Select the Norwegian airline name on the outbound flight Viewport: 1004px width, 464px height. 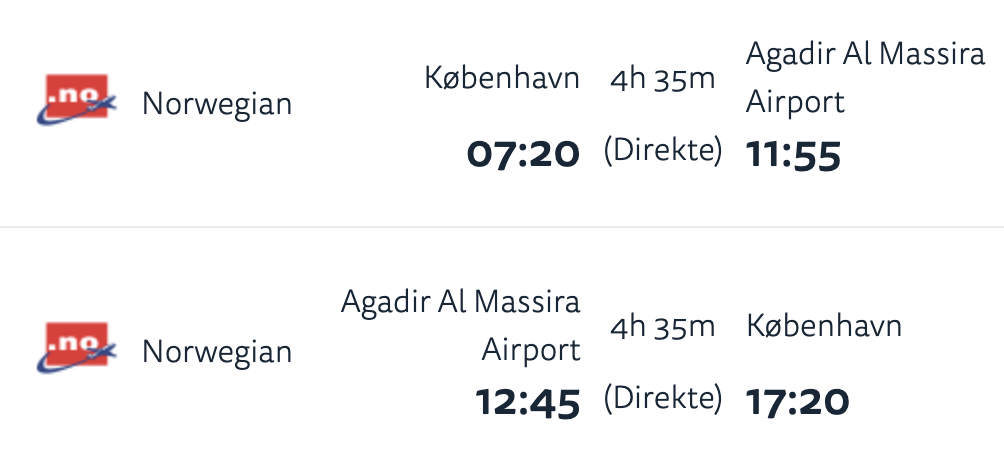coord(217,103)
